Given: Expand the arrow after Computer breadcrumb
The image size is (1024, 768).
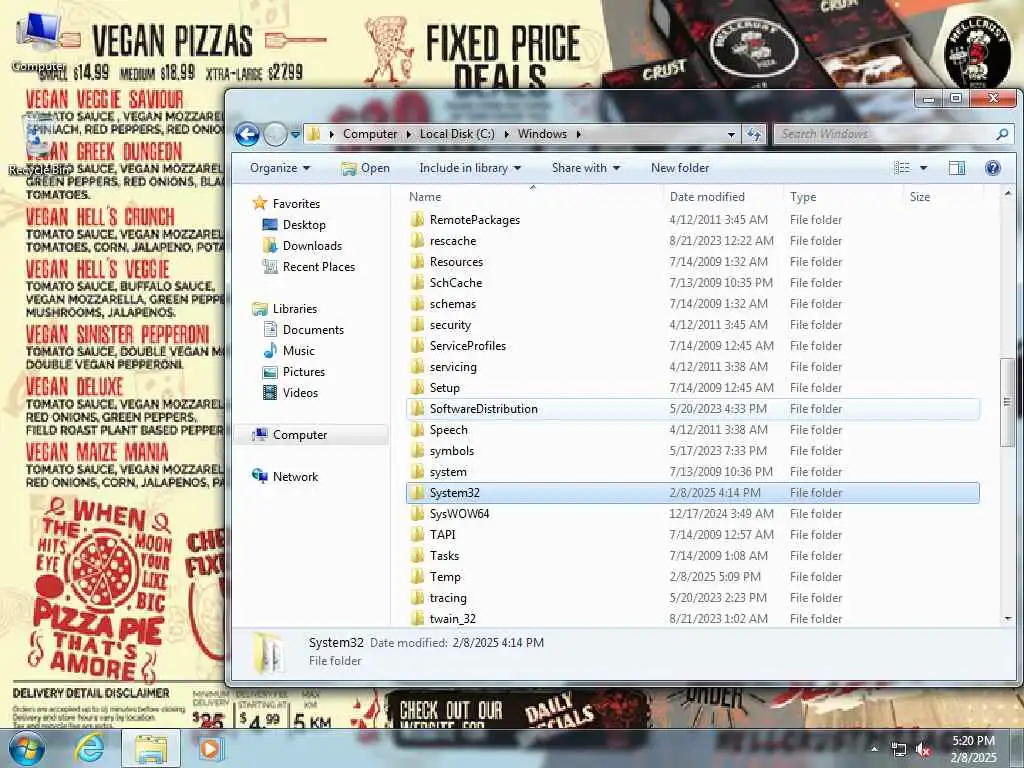Looking at the screenshot, I should [x=409, y=135].
